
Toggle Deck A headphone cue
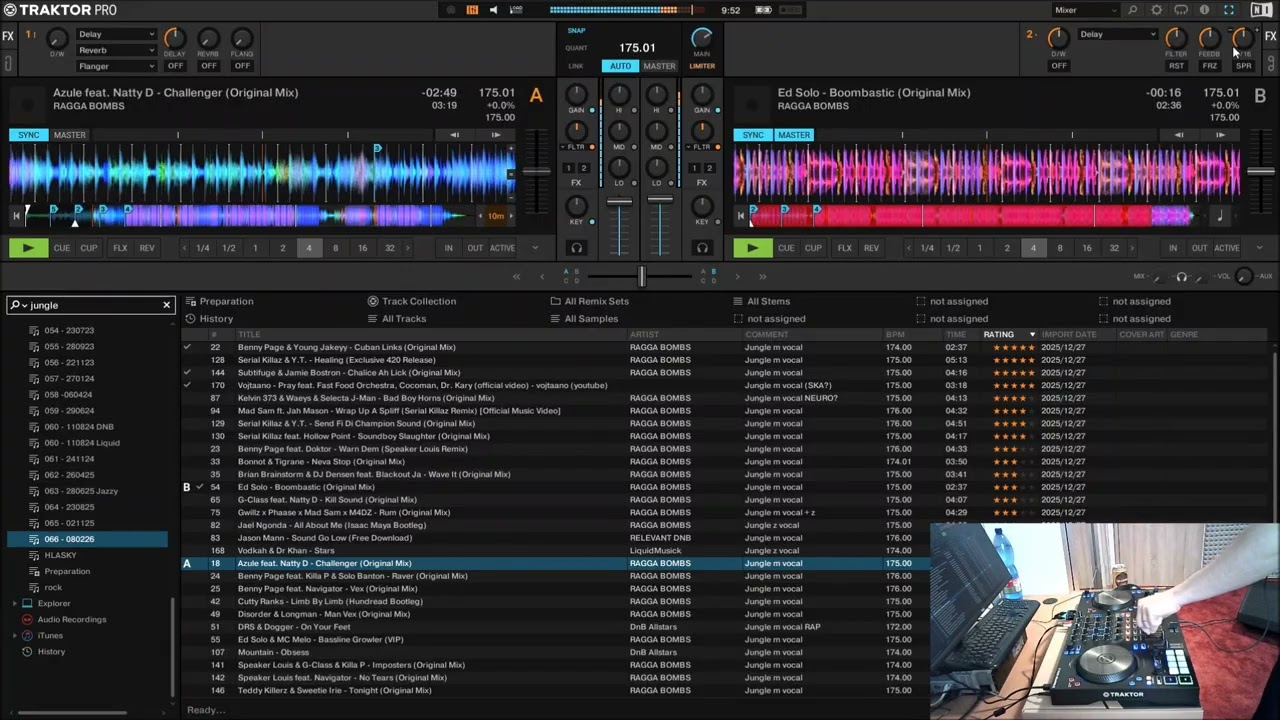[576, 248]
